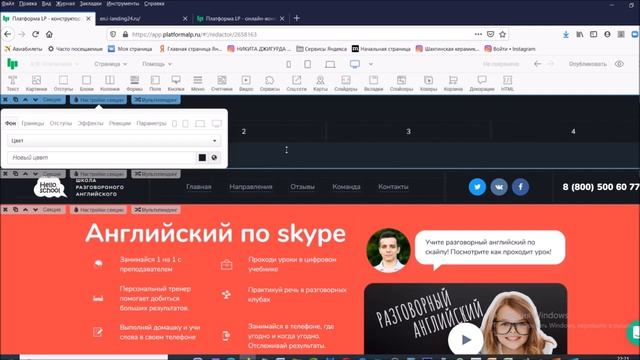This screenshot has width=640, height=360.
Task: Open Firefox page actions ellipsis menu
Action: coord(478,34)
